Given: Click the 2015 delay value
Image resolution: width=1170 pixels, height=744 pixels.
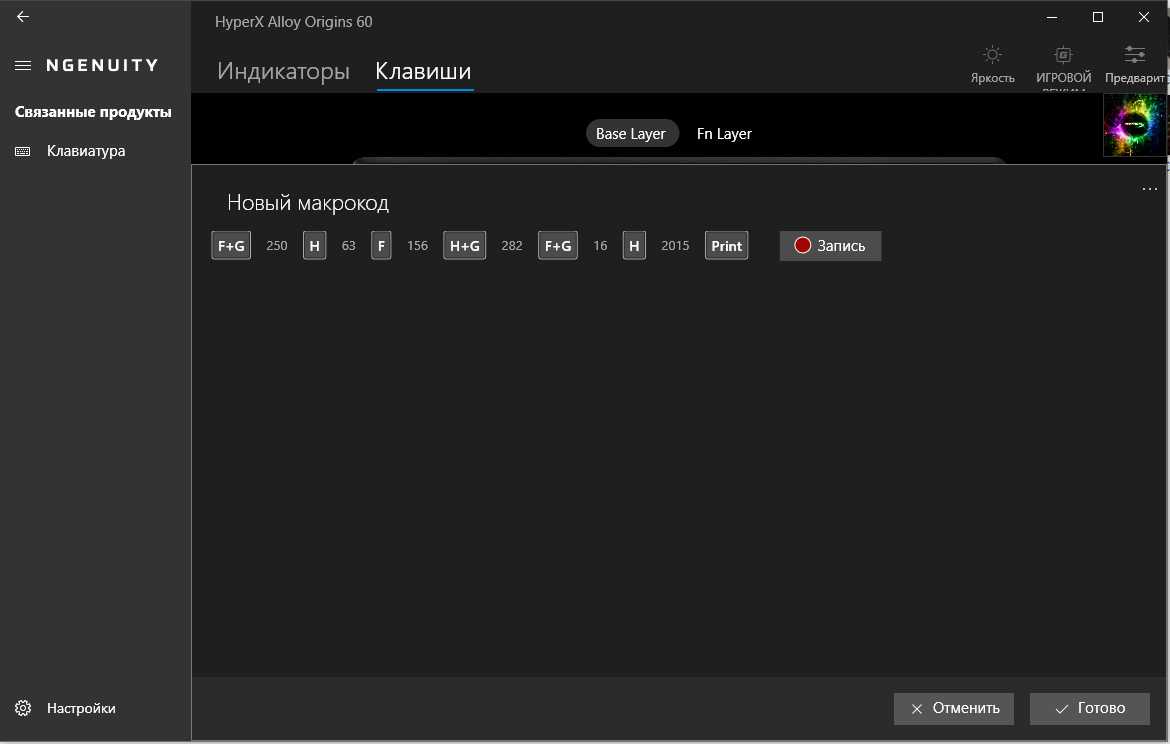Looking at the screenshot, I should tap(675, 245).
